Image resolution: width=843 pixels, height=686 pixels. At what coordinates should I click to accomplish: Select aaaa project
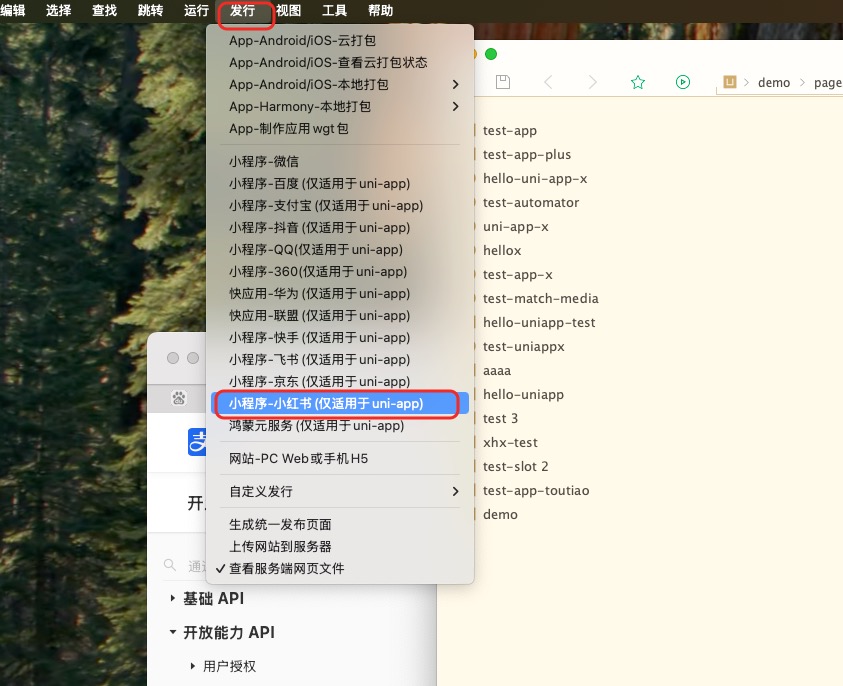[497, 371]
